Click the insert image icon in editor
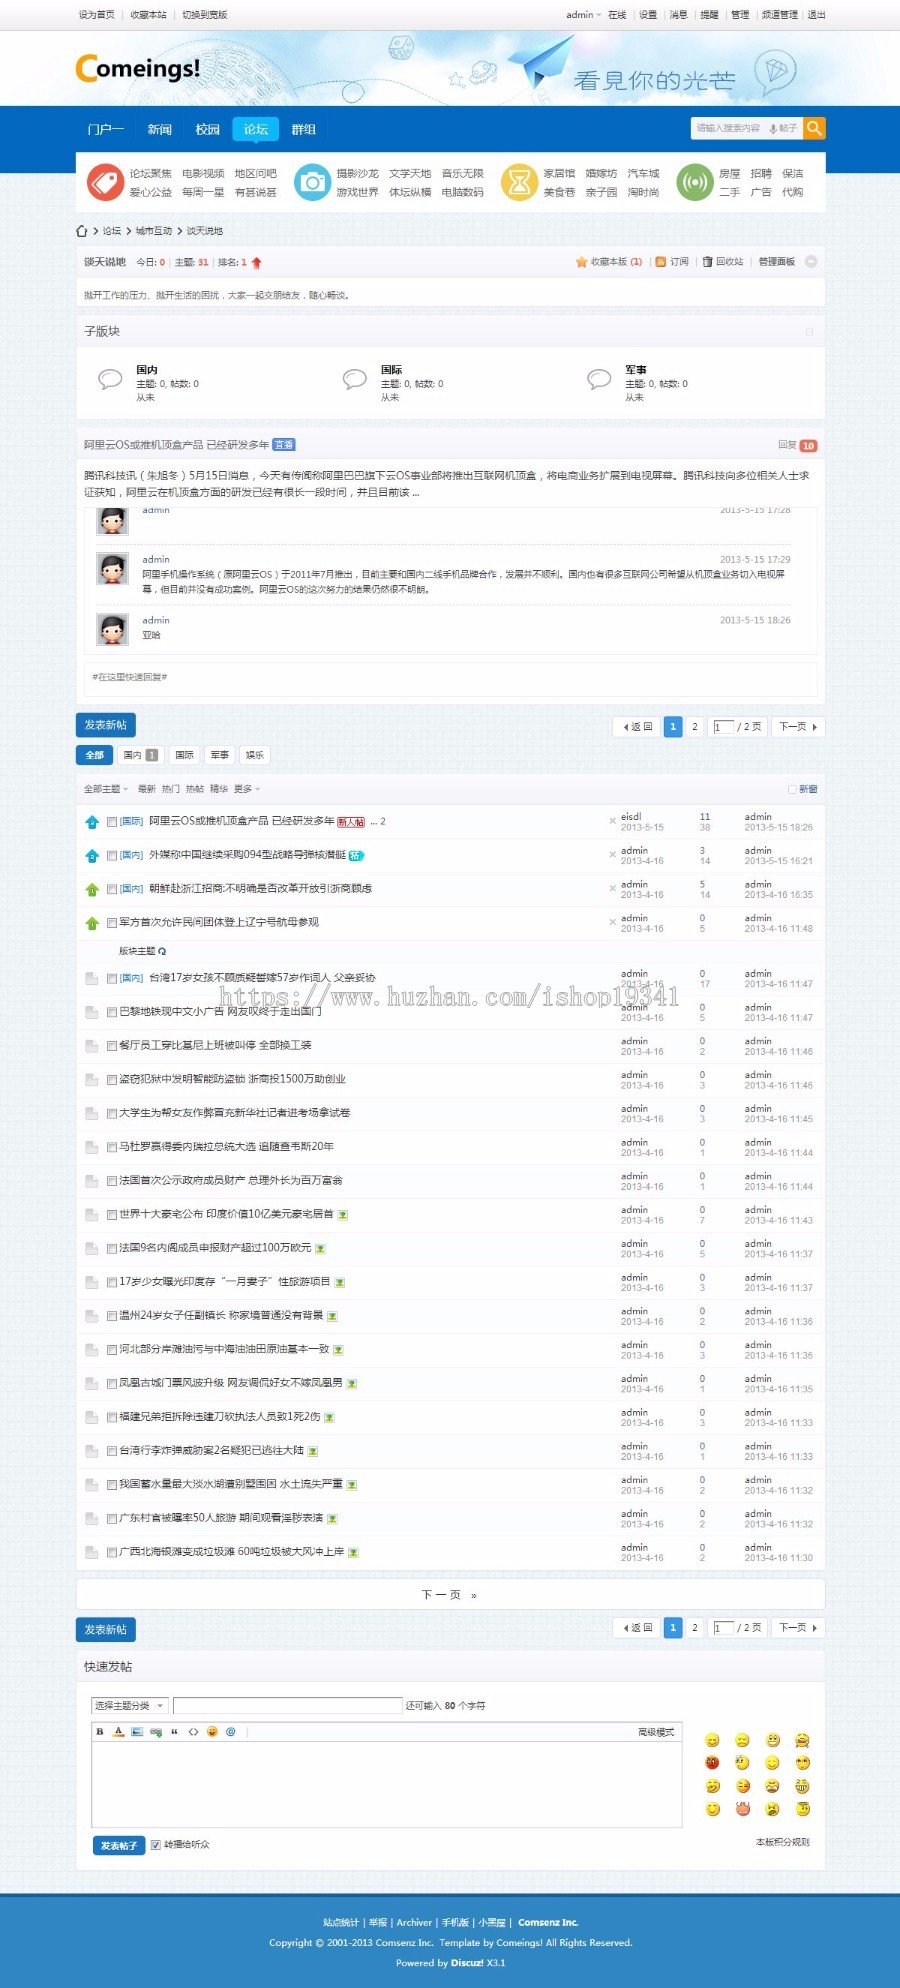Viewport: 900px width, 1988px height. [x=137, y=1732]
